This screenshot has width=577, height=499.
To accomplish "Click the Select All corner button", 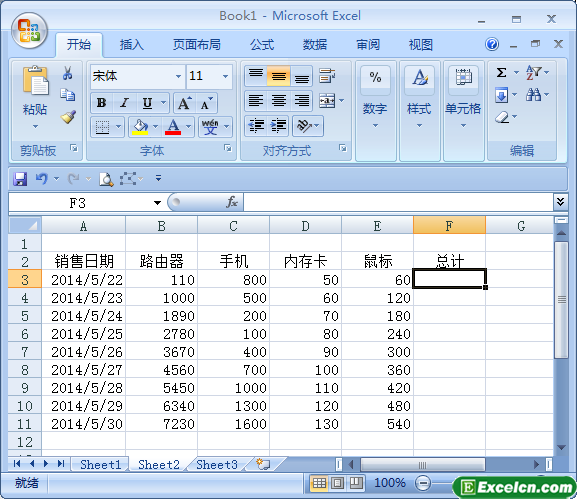I will [x=25, y=225].
